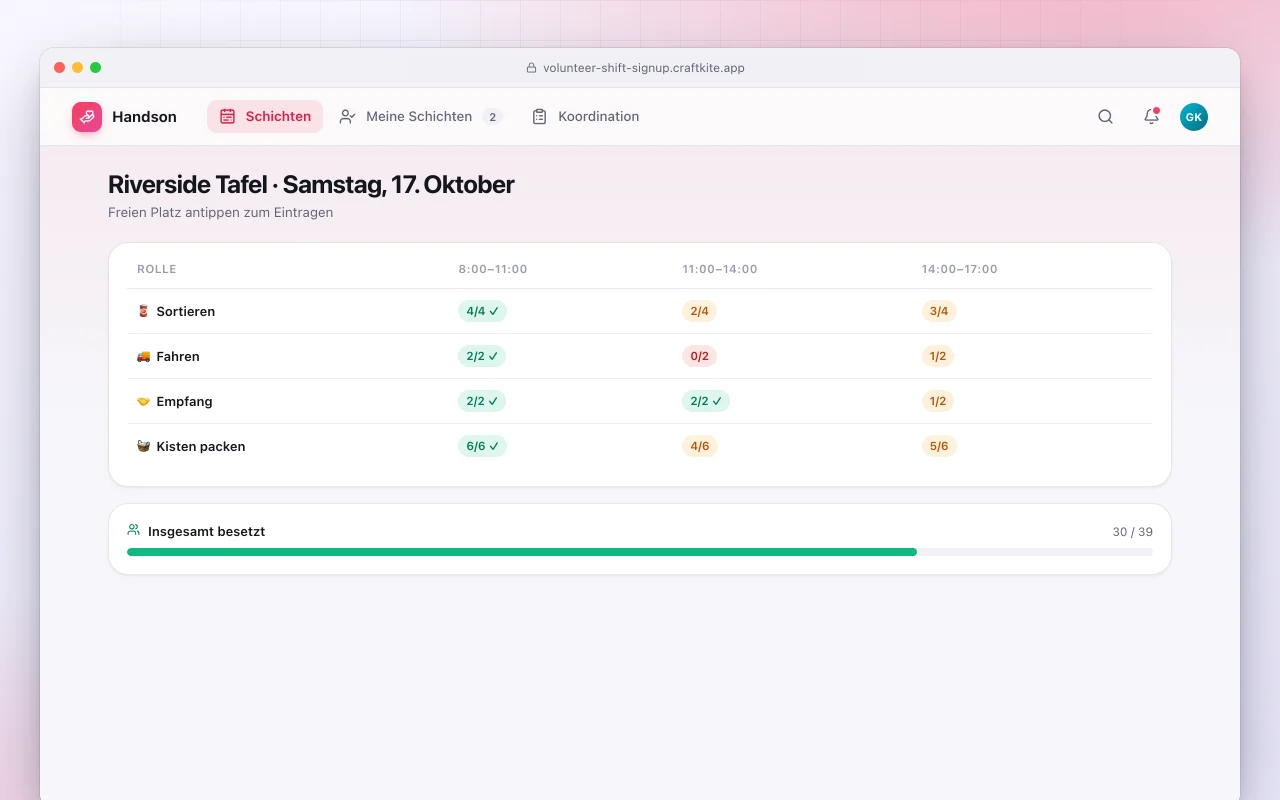The height and width of the screenshot is (800, 1280).
Task: Choose Fahren 14:00–17:00 slot showing 1/2
Action: click(938, 356)
